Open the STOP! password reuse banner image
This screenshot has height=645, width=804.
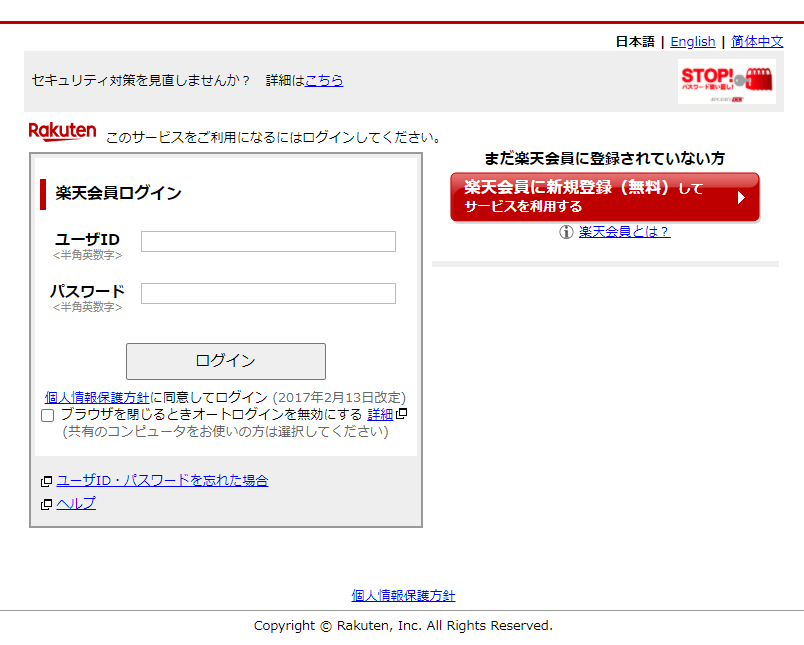point(727,82)
